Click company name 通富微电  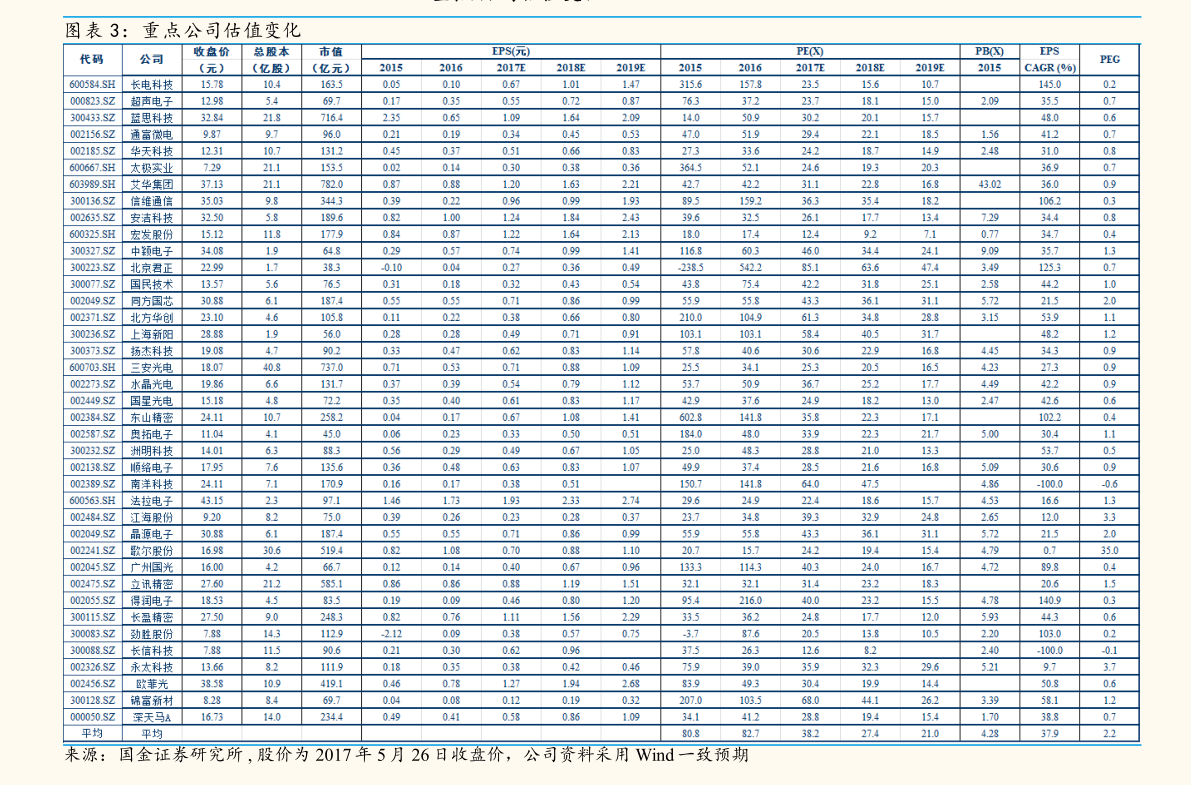click(151, 135)
